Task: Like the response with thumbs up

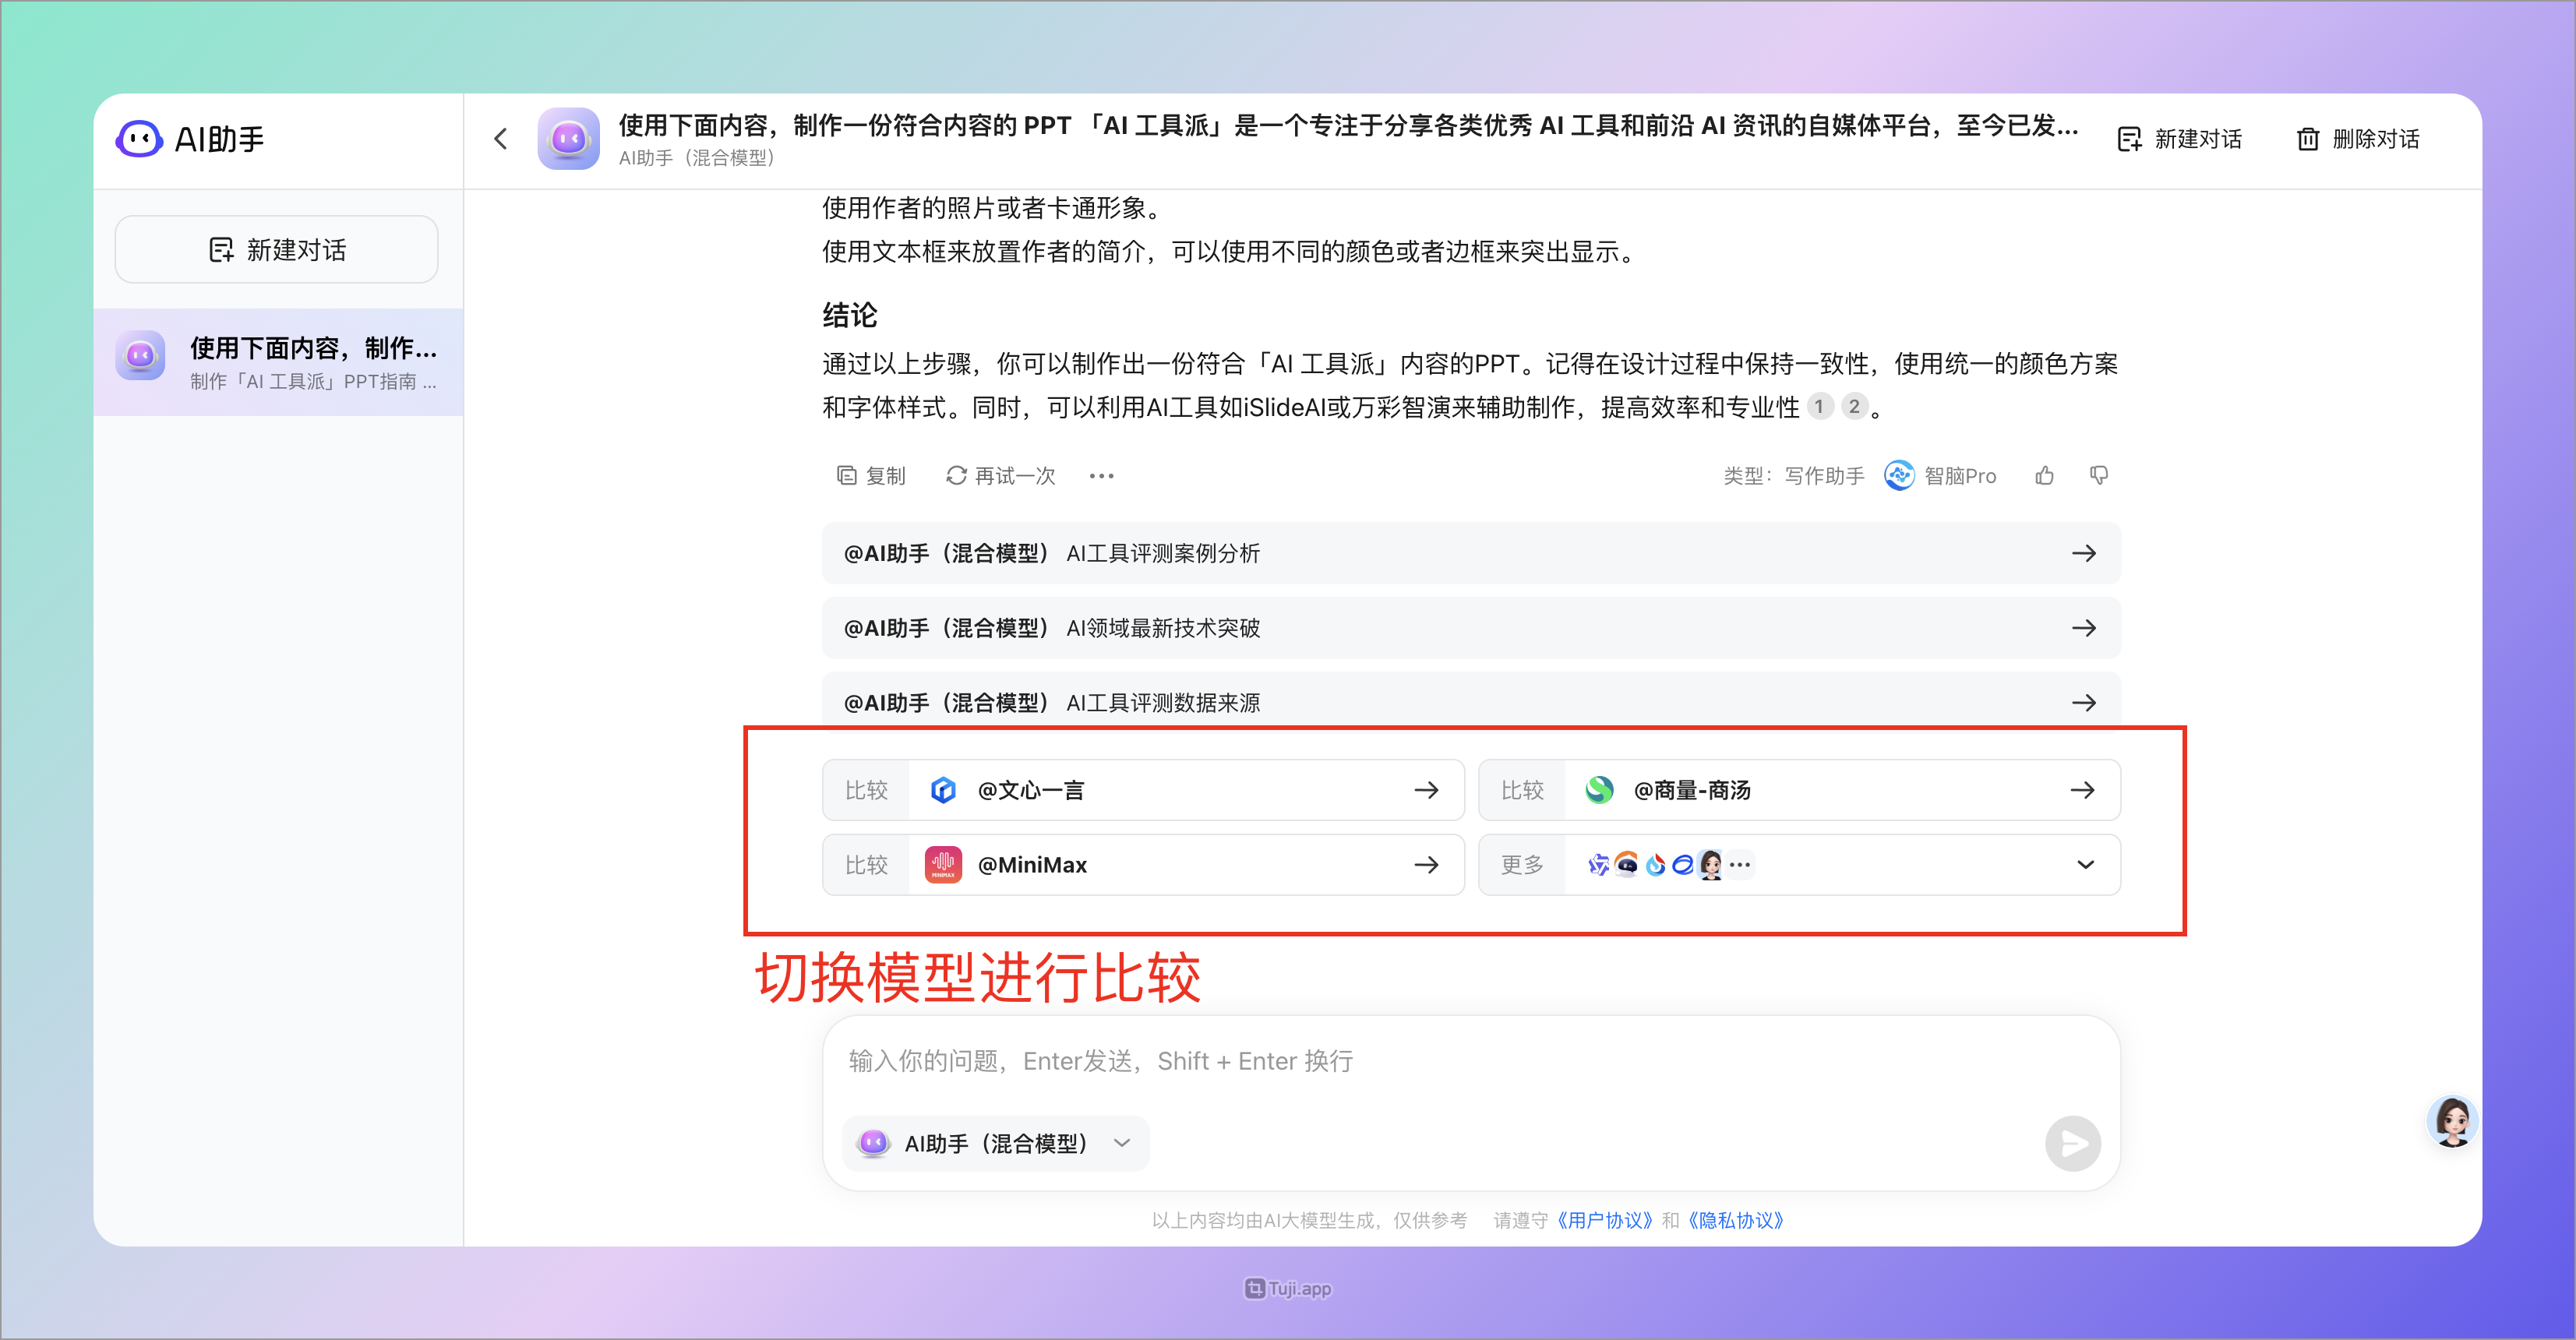Action: tap(2044, 476)
